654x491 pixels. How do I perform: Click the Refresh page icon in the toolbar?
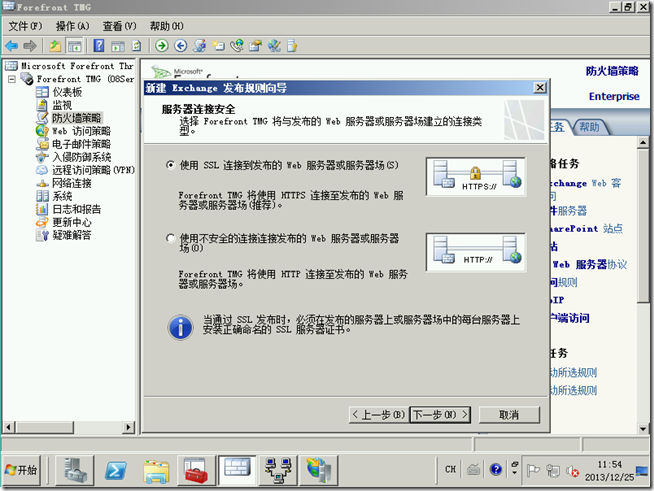(136, 45)
